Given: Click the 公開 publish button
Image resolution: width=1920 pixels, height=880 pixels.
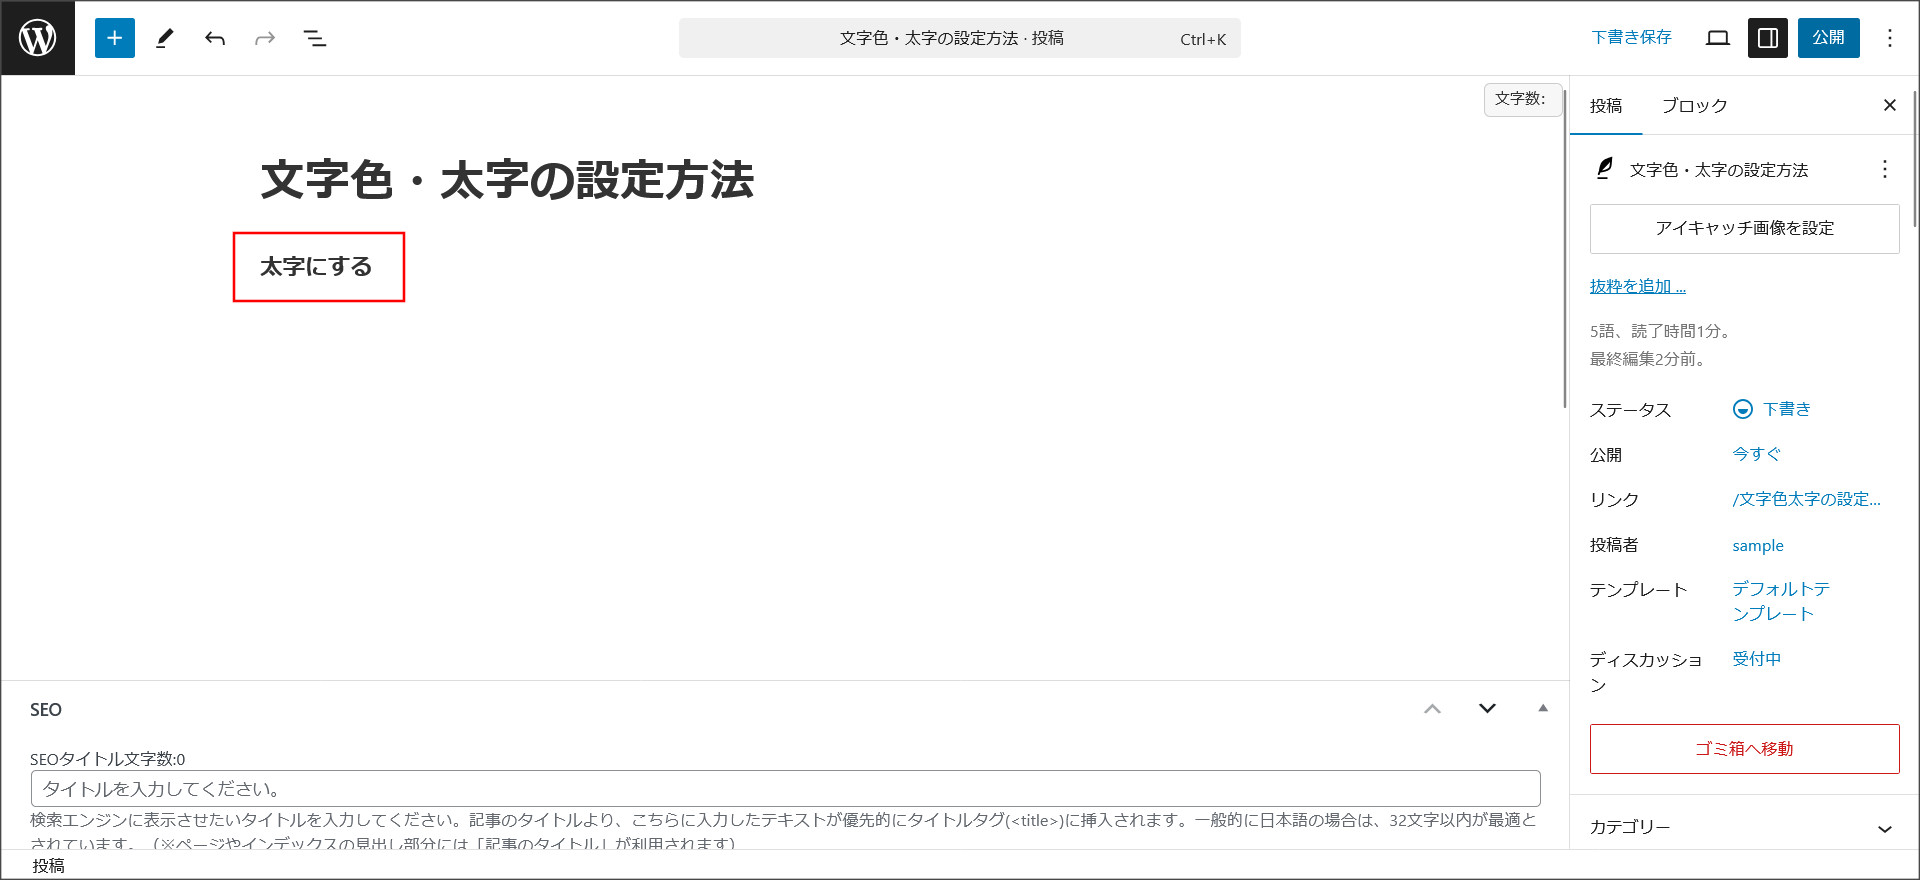Looking at the screenshot, I should pos(1829,38).
